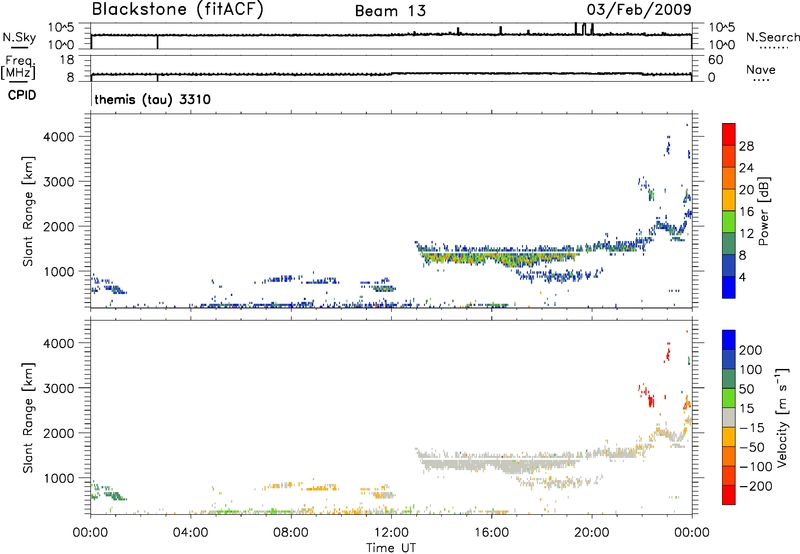Click the 'Beam 13' heading
The image size is (800, 554).
[390, 11]
